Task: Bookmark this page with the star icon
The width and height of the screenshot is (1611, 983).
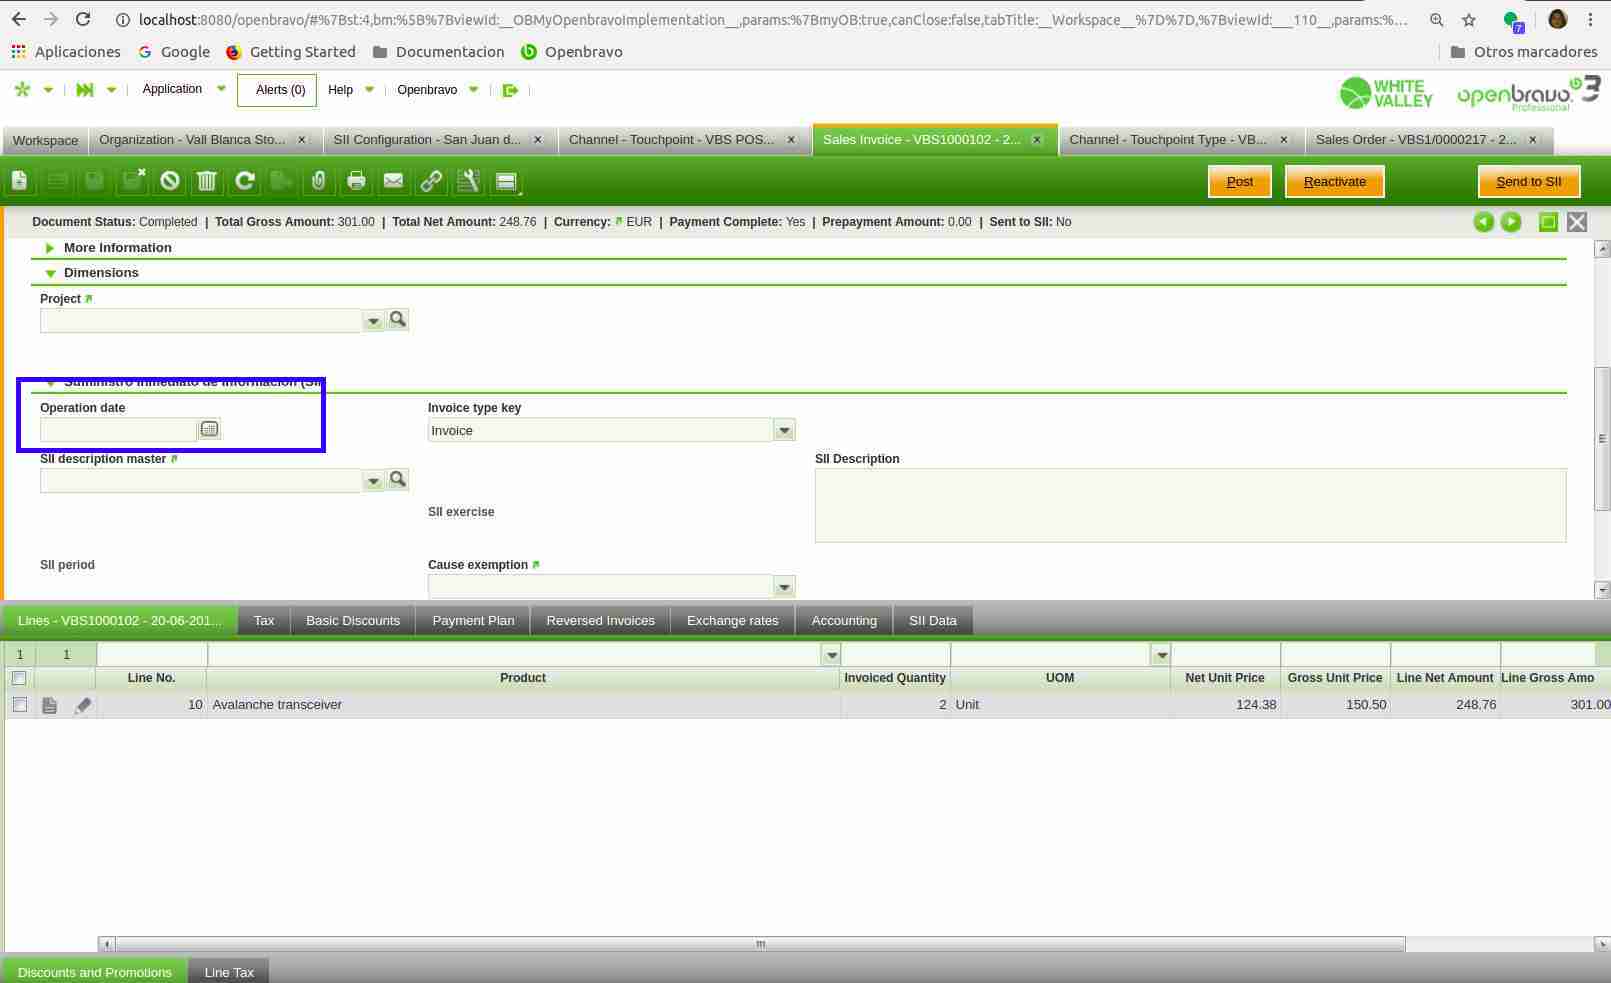Action: pos(1469,20)
